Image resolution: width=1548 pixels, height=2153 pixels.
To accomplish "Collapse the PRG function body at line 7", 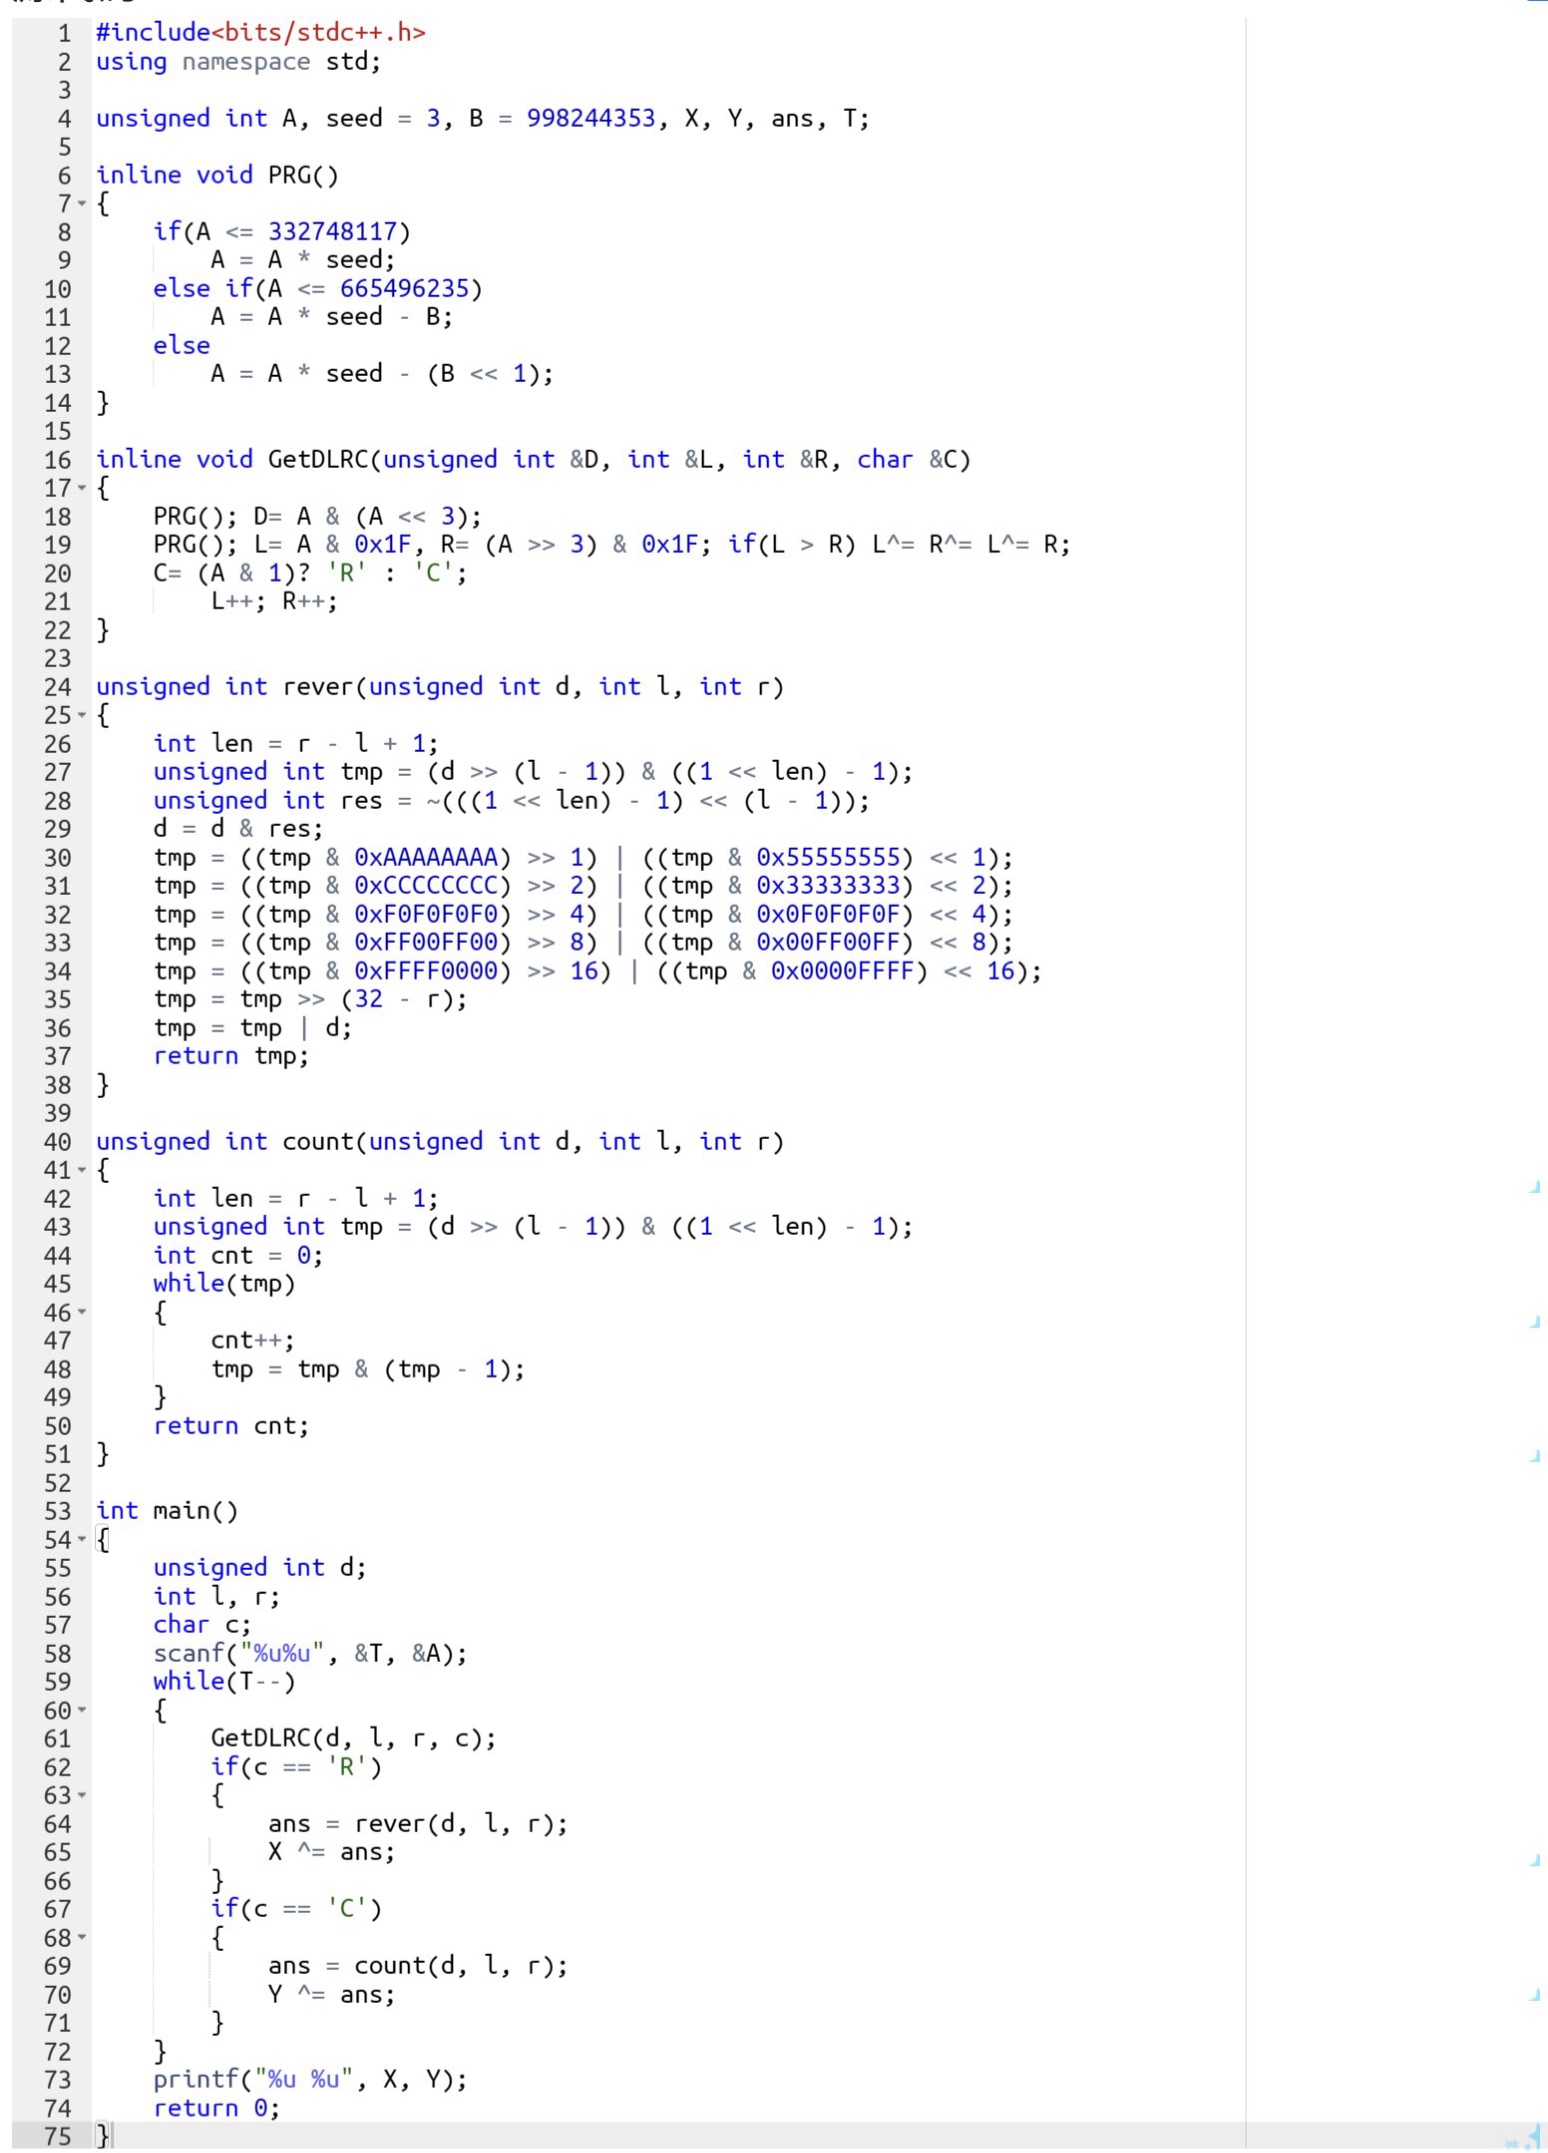I will pos(82,204).
